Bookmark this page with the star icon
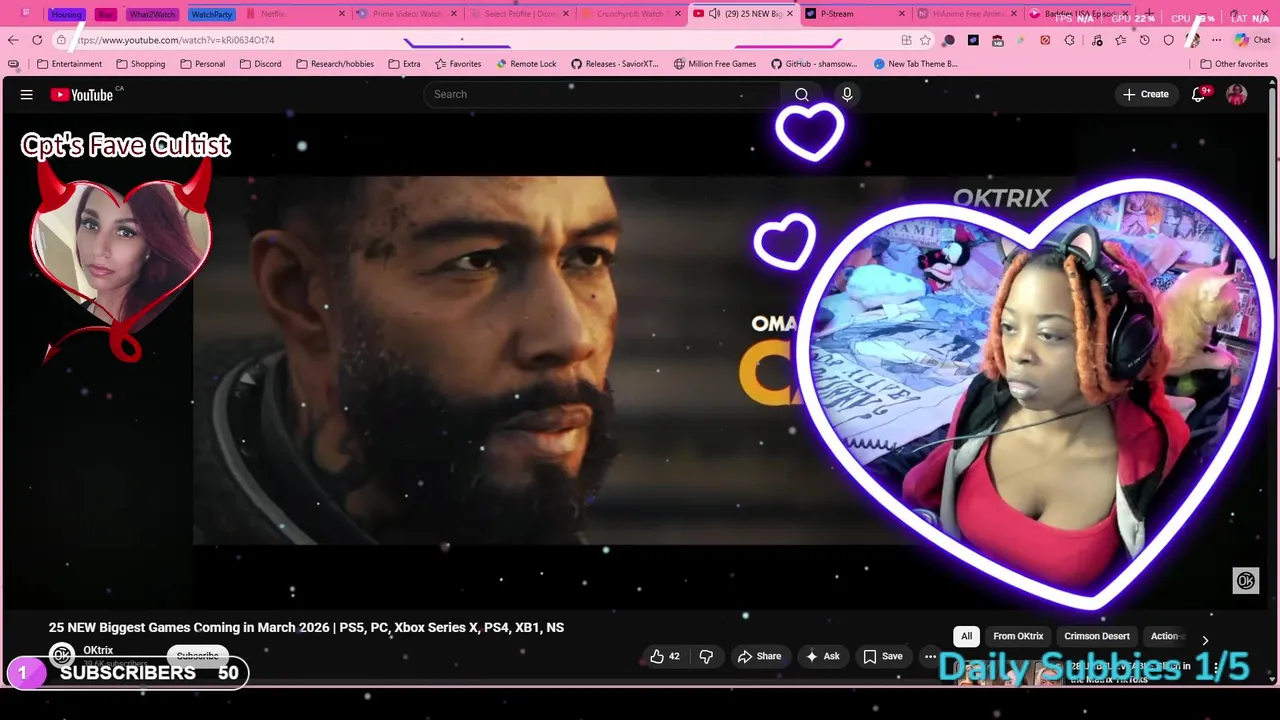The width and height of the screenshot is (1280, 720). [926, 40]
